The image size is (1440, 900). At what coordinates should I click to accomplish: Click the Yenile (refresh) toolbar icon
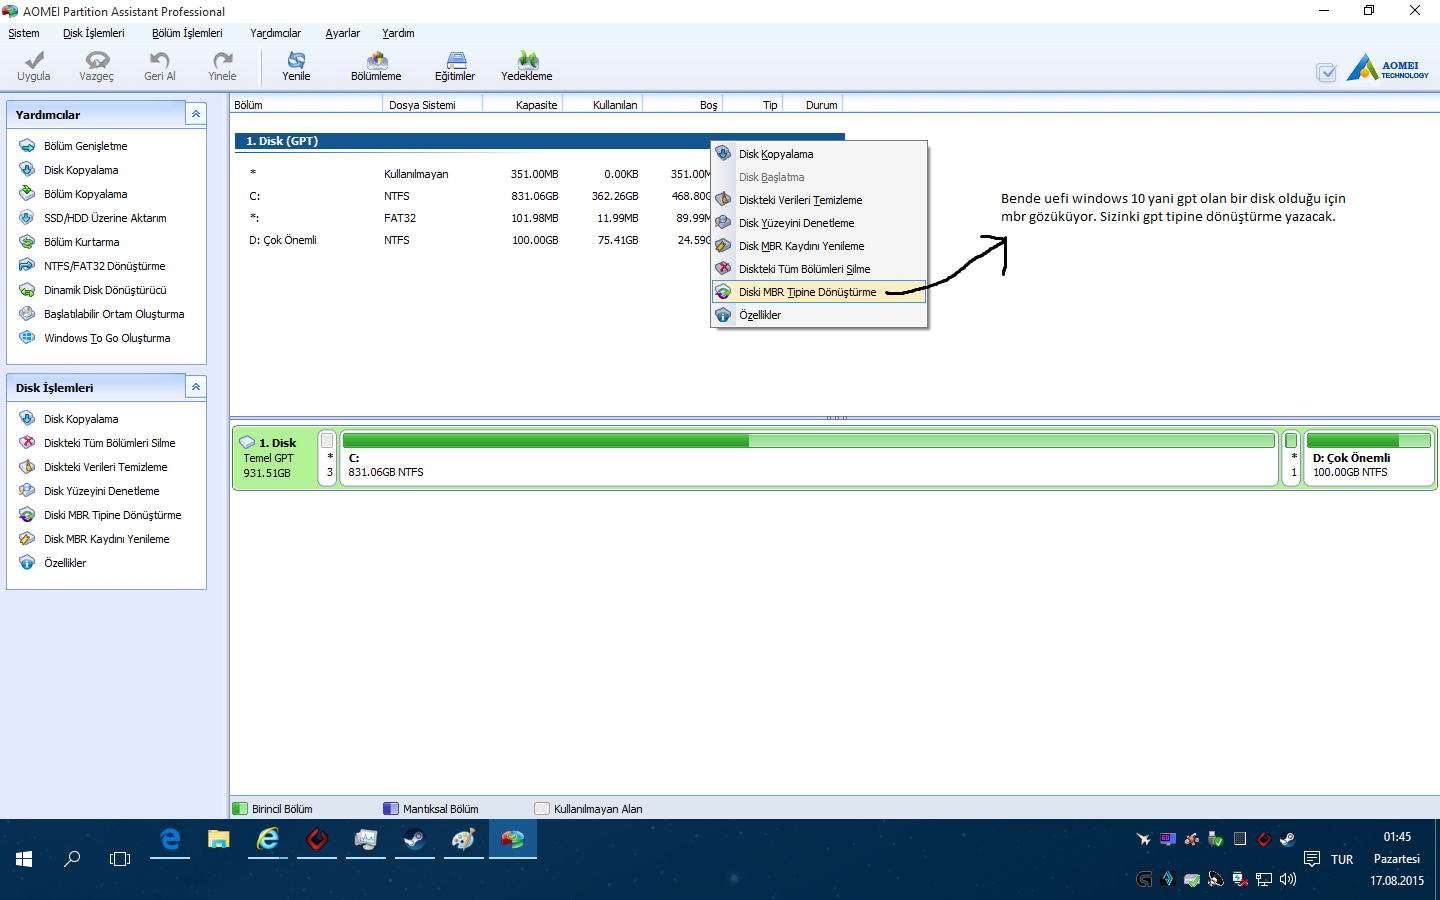coord(296,60)
